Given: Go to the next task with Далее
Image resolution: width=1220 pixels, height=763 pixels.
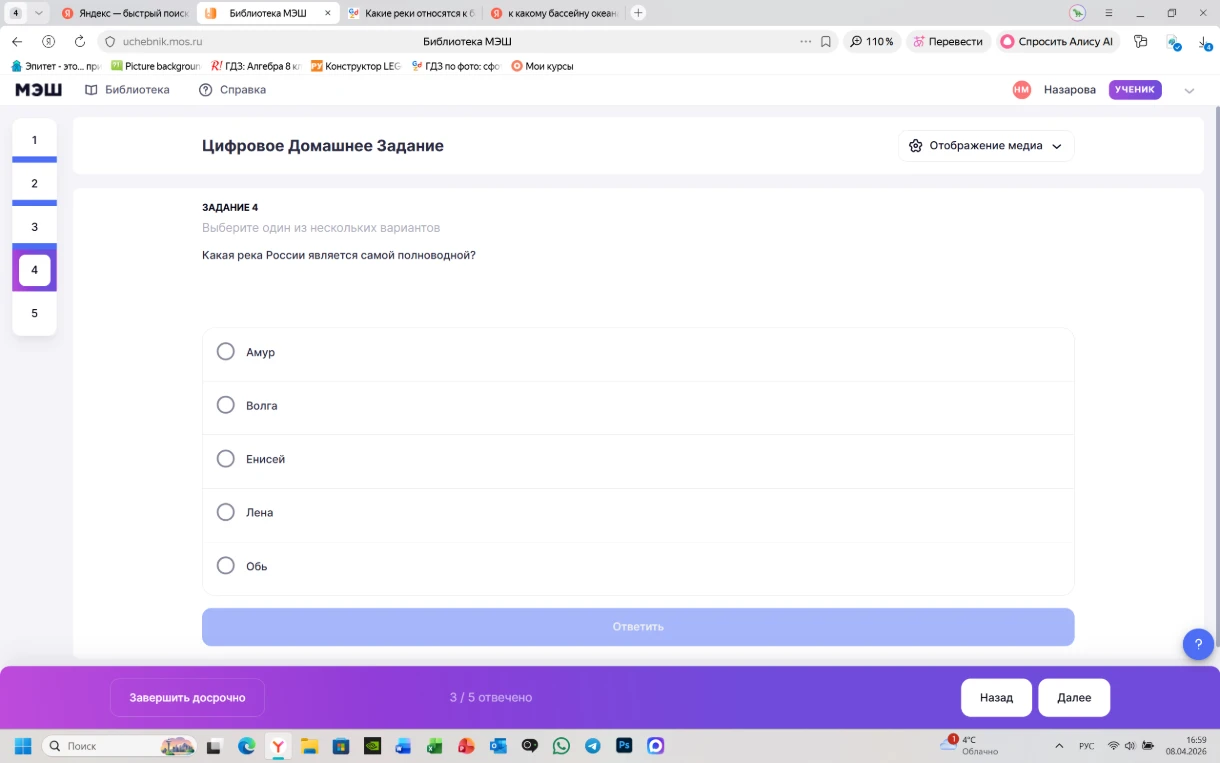Looking at the screenshot, I should click(x=1074, y=698).
